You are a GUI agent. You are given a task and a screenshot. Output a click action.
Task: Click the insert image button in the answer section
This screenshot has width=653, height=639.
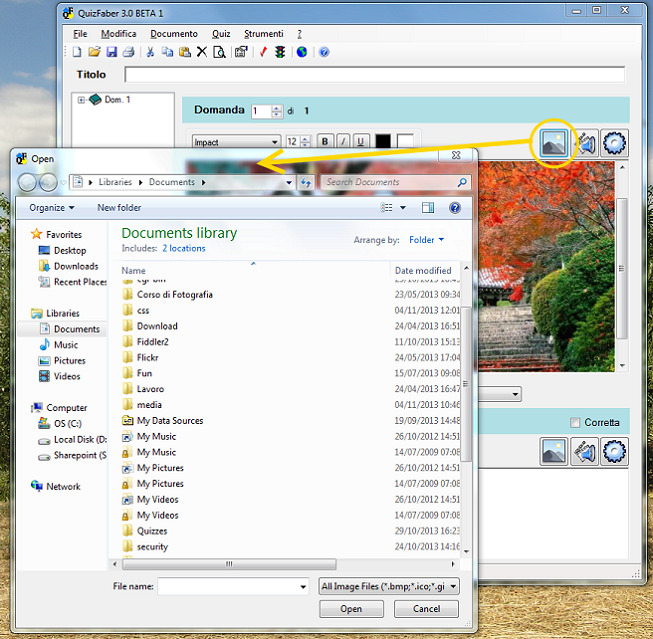click(x=553, y=451)
